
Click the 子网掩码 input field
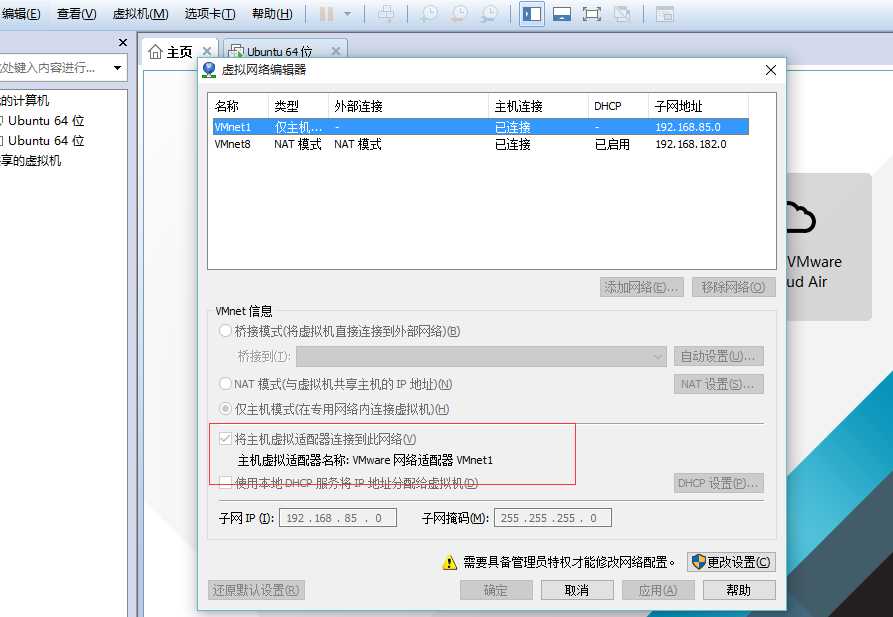click(553, 518)
